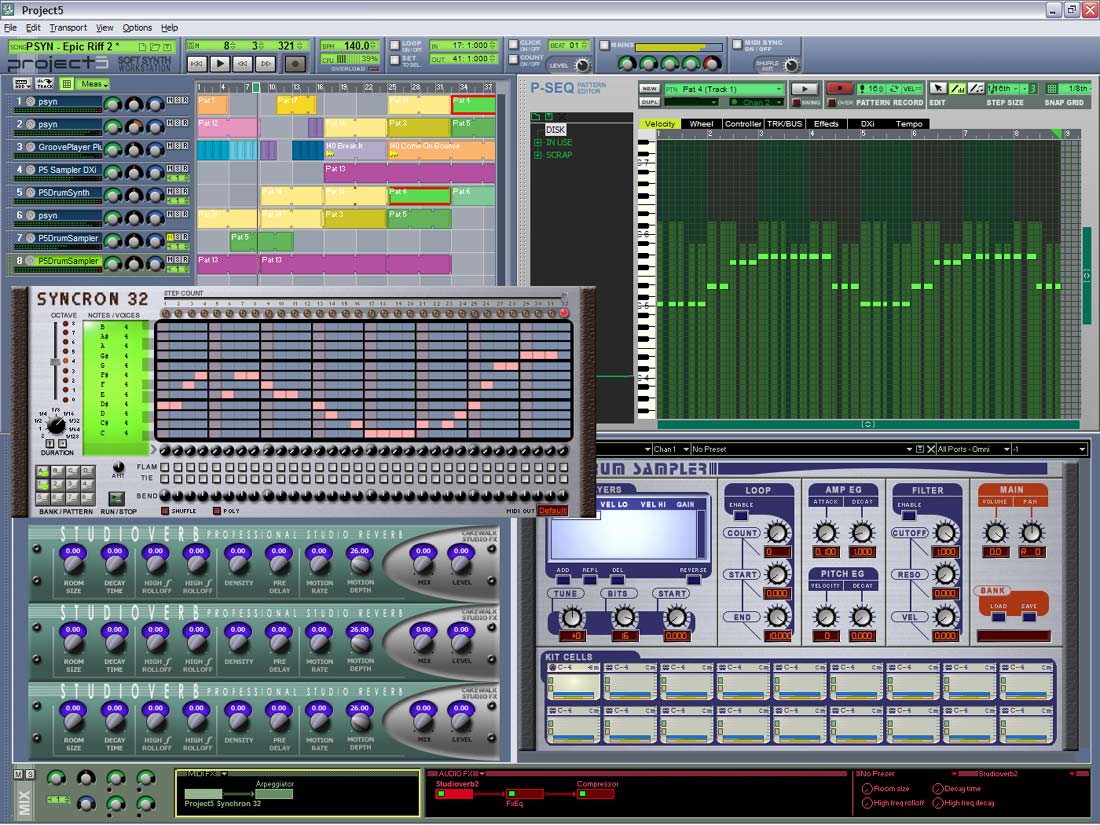This screenshot has height=825, width=1100.
Task: Click the new project icon beside song name
Action: coord(142,47)
